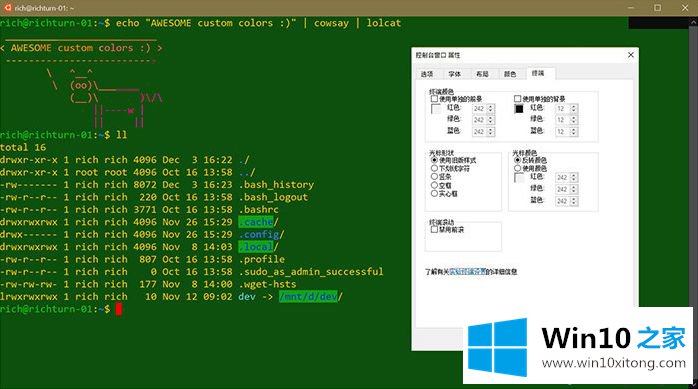Adjust foreground 蓝色 spinner arrows
The height and width of the screenshot is (389, 698).
[491, 132]
